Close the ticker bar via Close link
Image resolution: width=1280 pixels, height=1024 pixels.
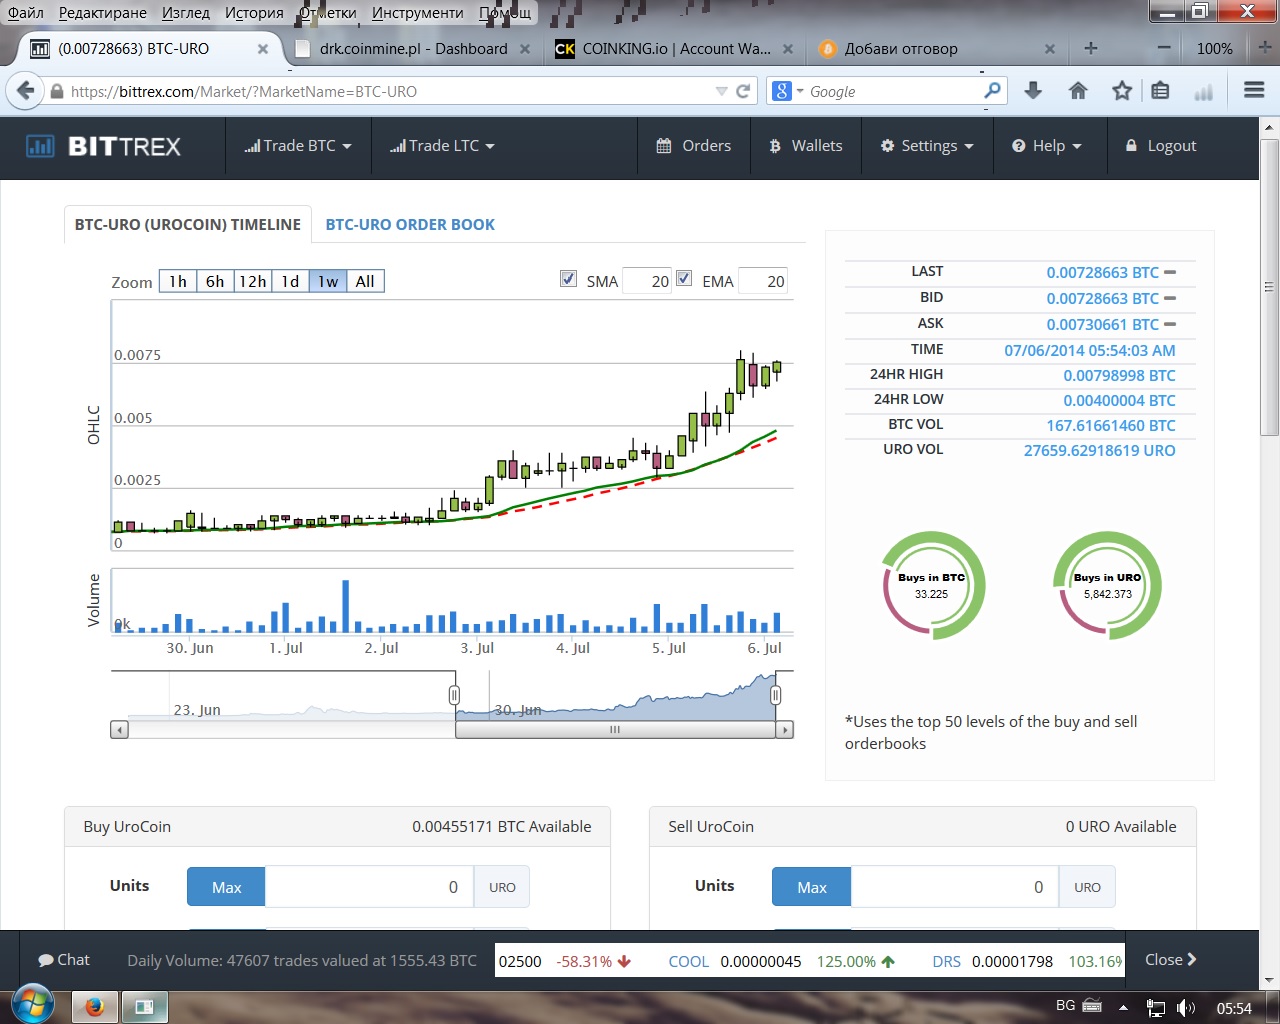[x=1171, y=960]
